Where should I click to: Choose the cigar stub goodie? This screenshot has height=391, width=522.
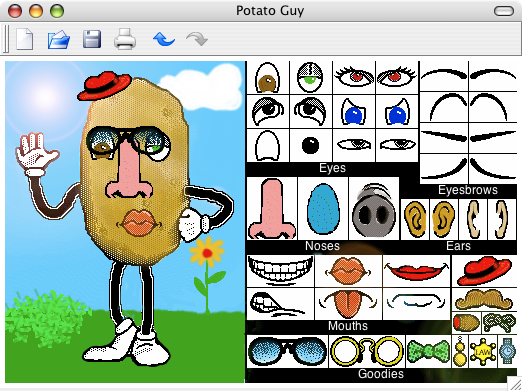tap(466, 322)
